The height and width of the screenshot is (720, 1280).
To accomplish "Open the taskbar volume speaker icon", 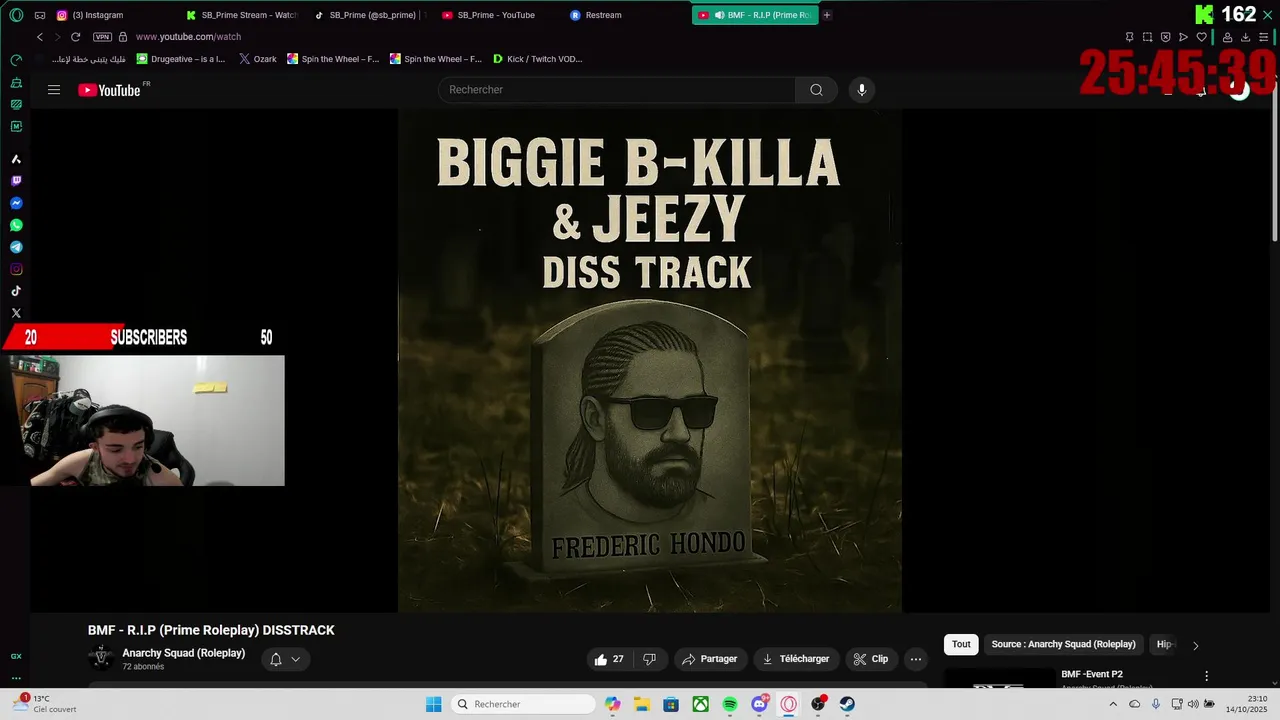I will 1193,704.
